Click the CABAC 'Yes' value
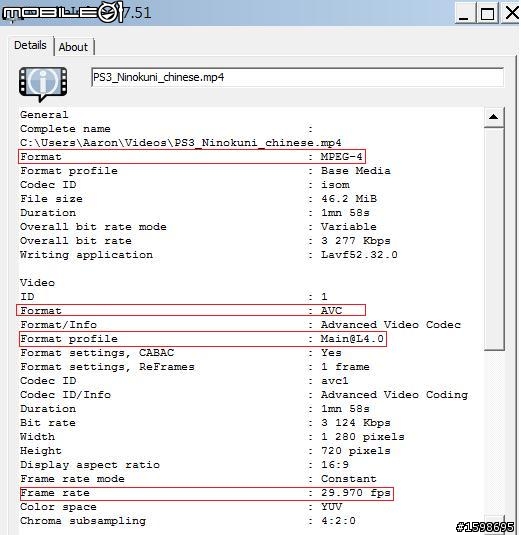Viewport: 521px width, 535px height. pos(331,352)
